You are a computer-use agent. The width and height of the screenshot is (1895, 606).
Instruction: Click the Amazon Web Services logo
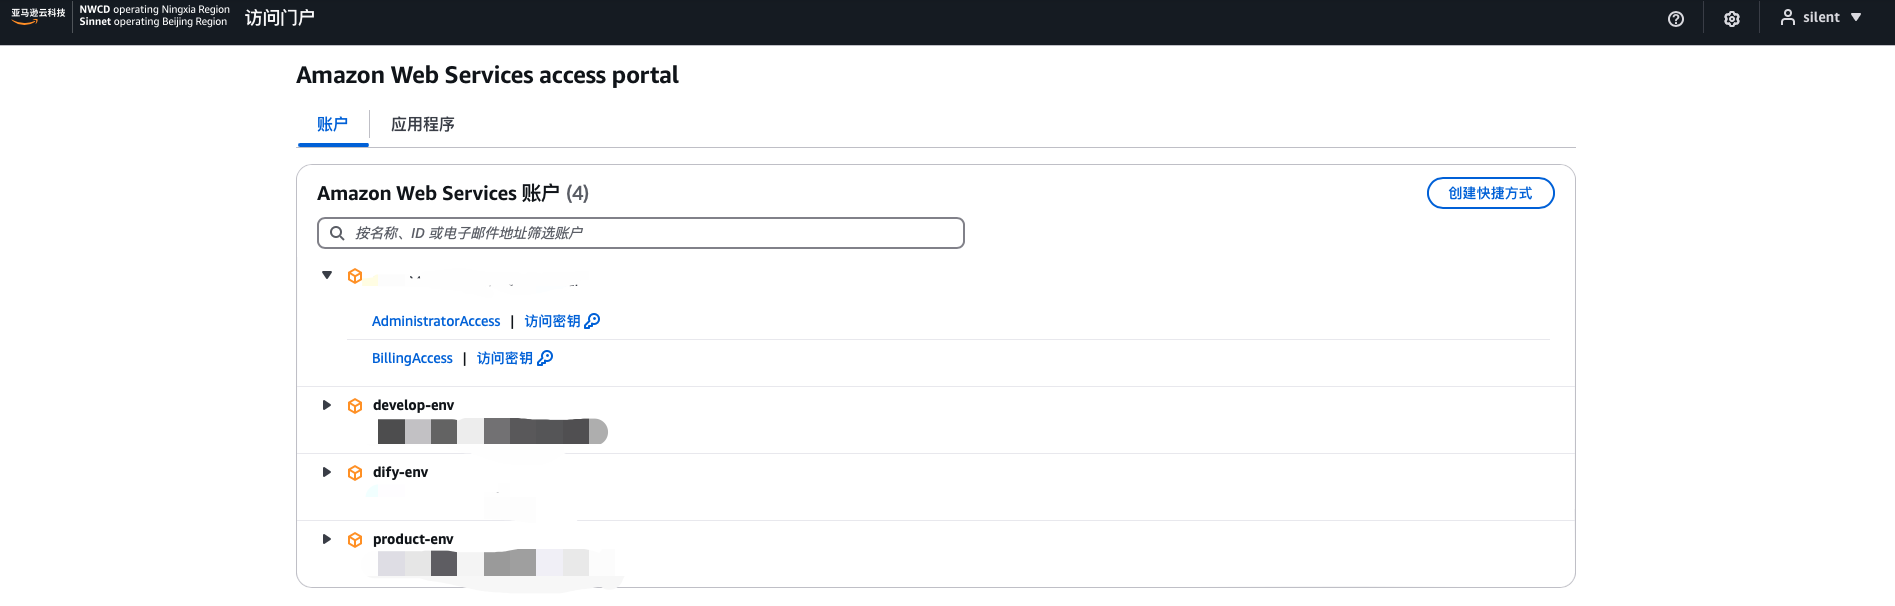click(38, 16)
